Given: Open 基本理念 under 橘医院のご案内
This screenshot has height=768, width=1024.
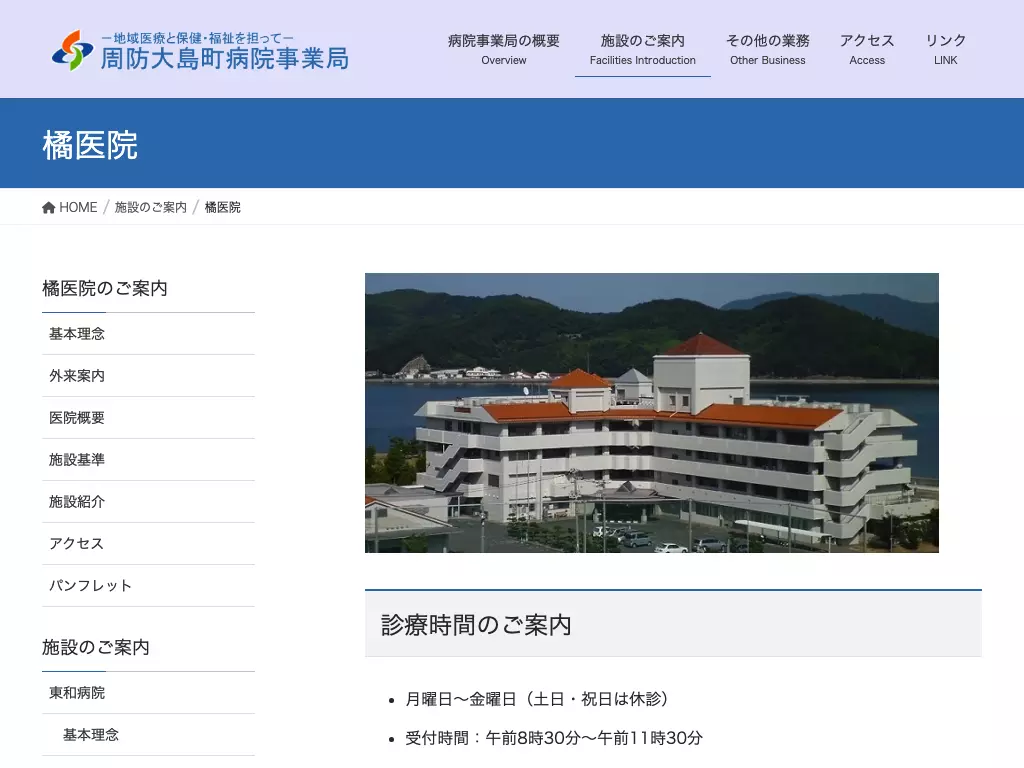Looking at the screenshot, I should (148, 334).
